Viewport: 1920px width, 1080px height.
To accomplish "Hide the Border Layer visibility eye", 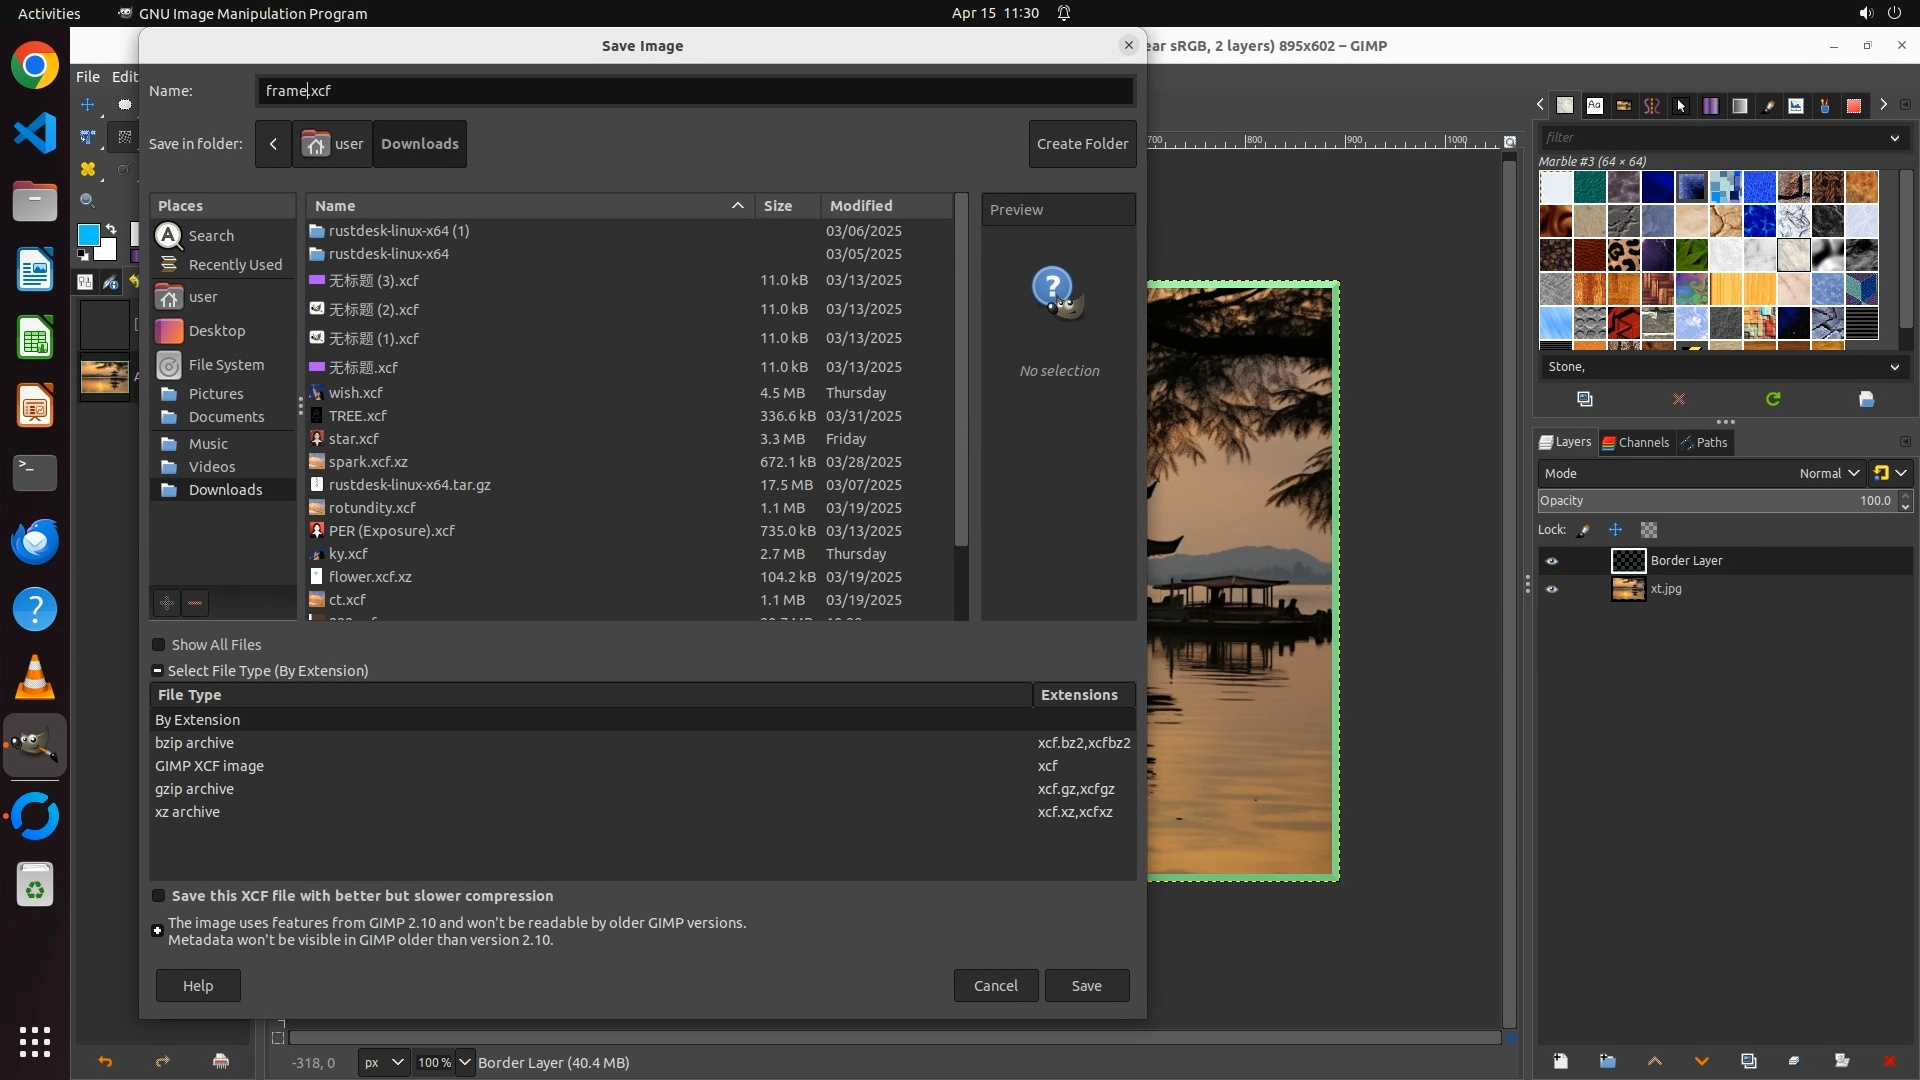I will point(1552,561).
